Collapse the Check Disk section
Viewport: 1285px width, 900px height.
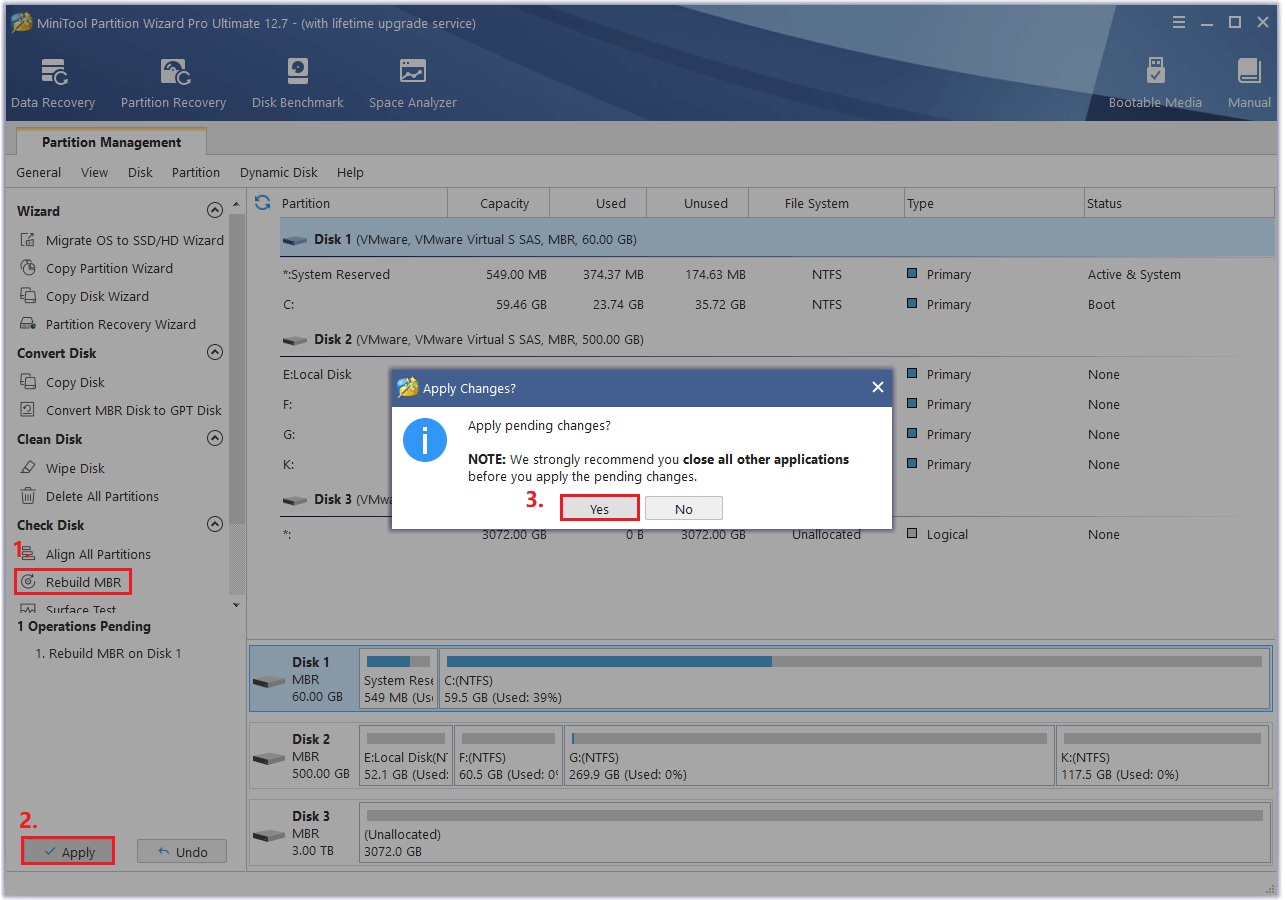point(214,525)
